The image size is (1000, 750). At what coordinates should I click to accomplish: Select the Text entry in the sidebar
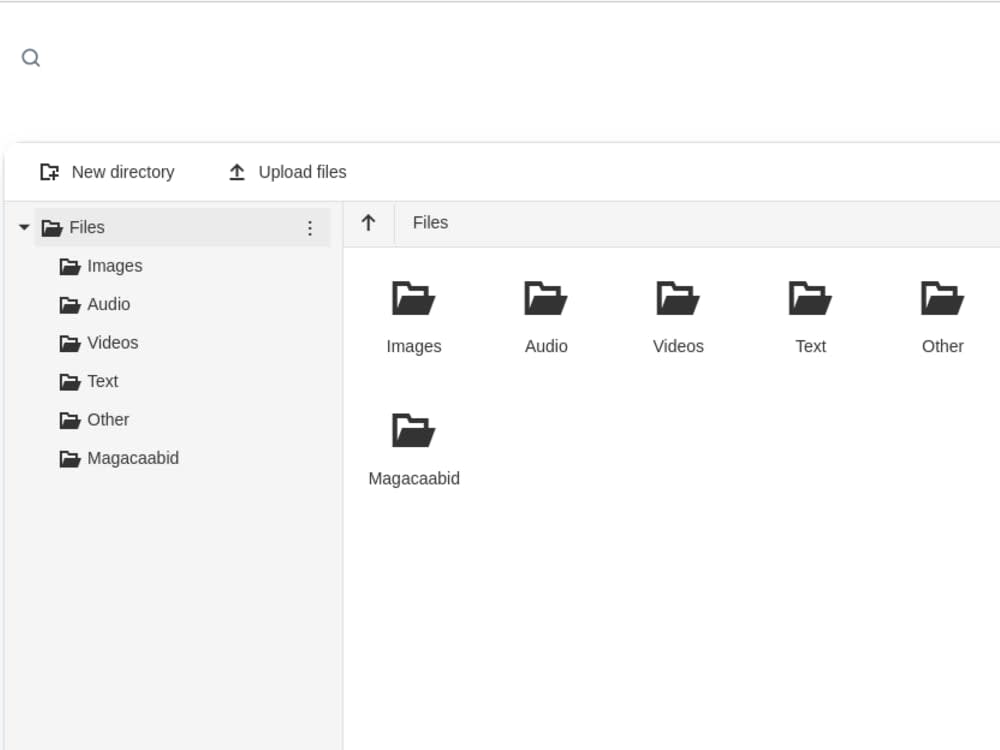coord(102,381)
